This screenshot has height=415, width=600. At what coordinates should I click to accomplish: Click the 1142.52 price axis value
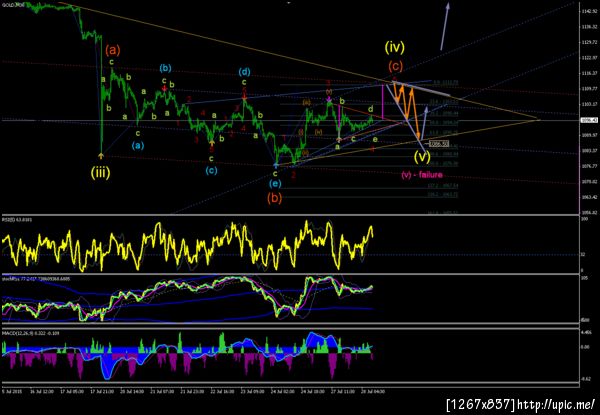[589, 12]
